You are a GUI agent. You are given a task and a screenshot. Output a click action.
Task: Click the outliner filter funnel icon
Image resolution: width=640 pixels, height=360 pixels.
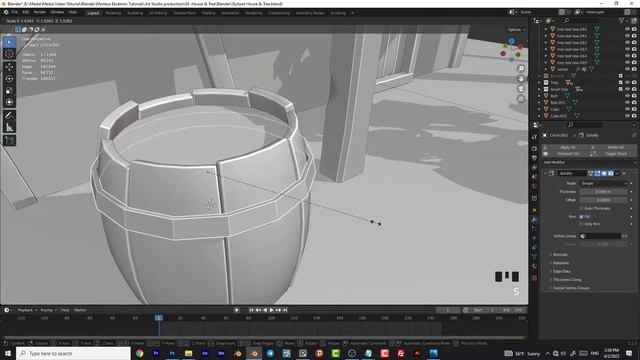(622, 20)
